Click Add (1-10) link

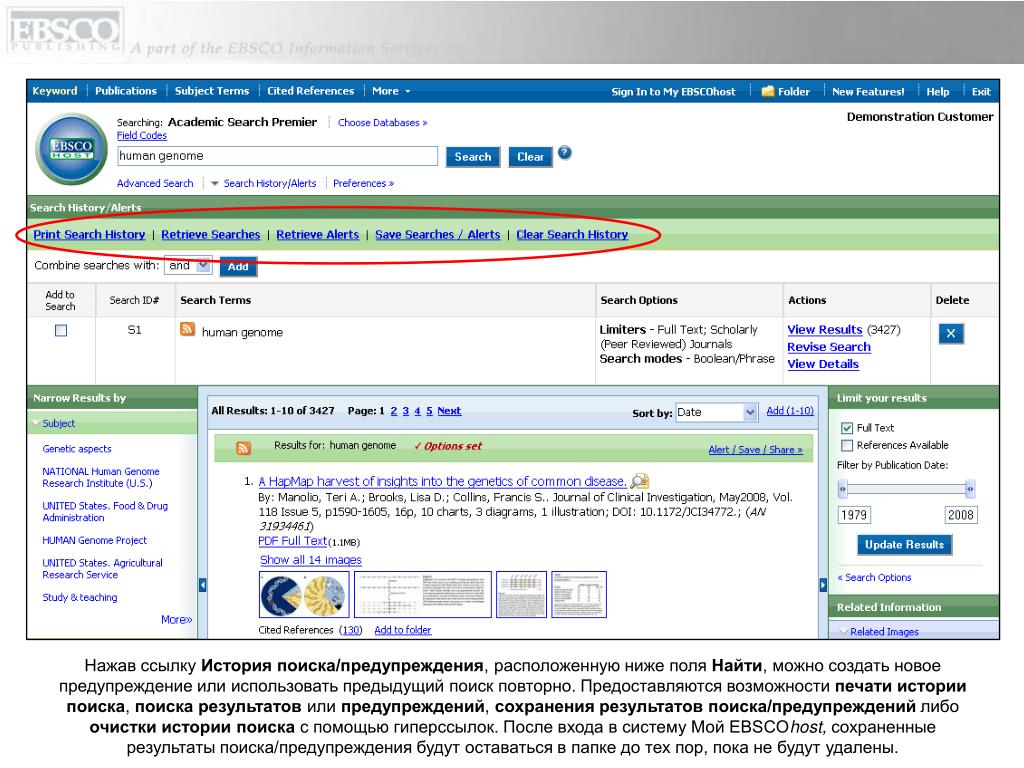pyautogui.click(x=790, y=411)
